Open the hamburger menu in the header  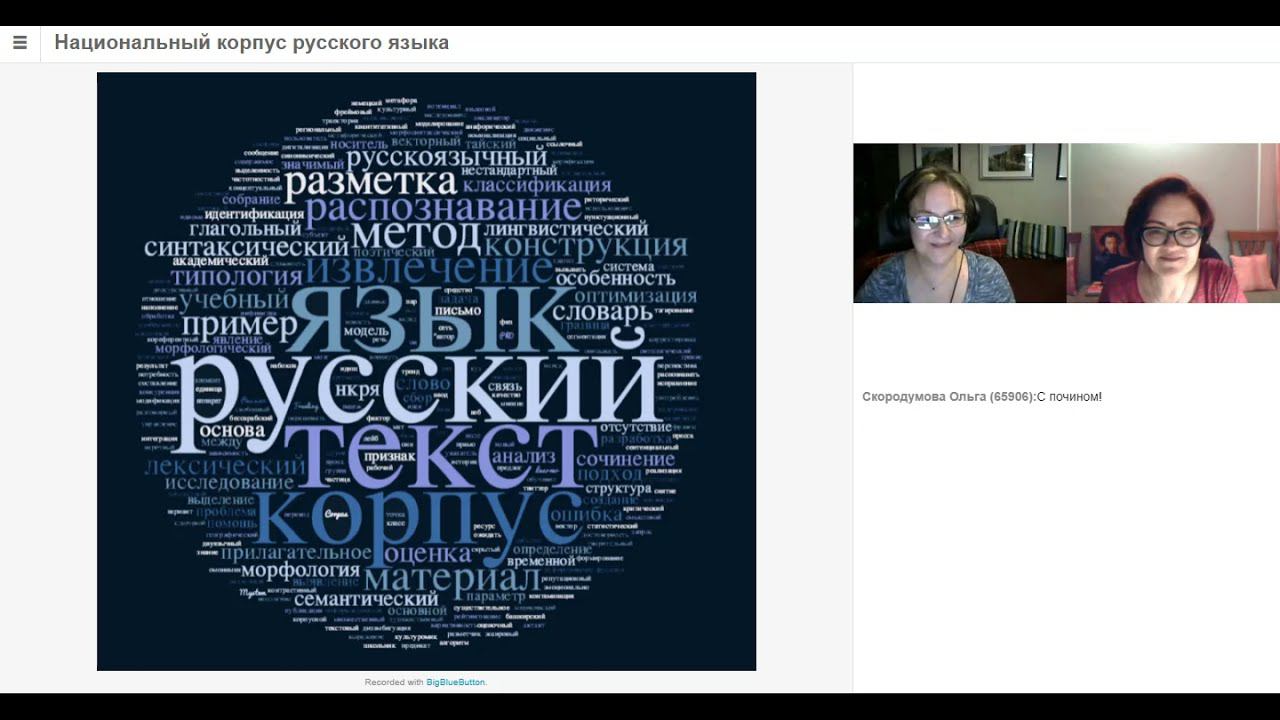pyautogui.click(x=19, y=43)
